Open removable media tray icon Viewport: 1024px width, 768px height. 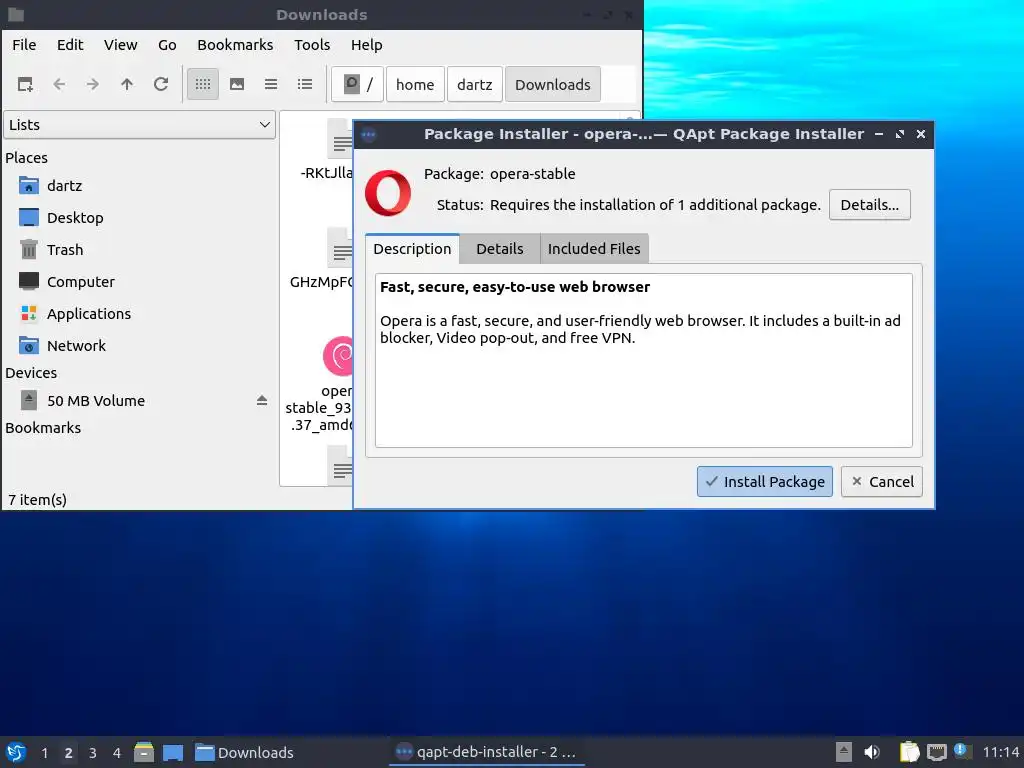844,752
